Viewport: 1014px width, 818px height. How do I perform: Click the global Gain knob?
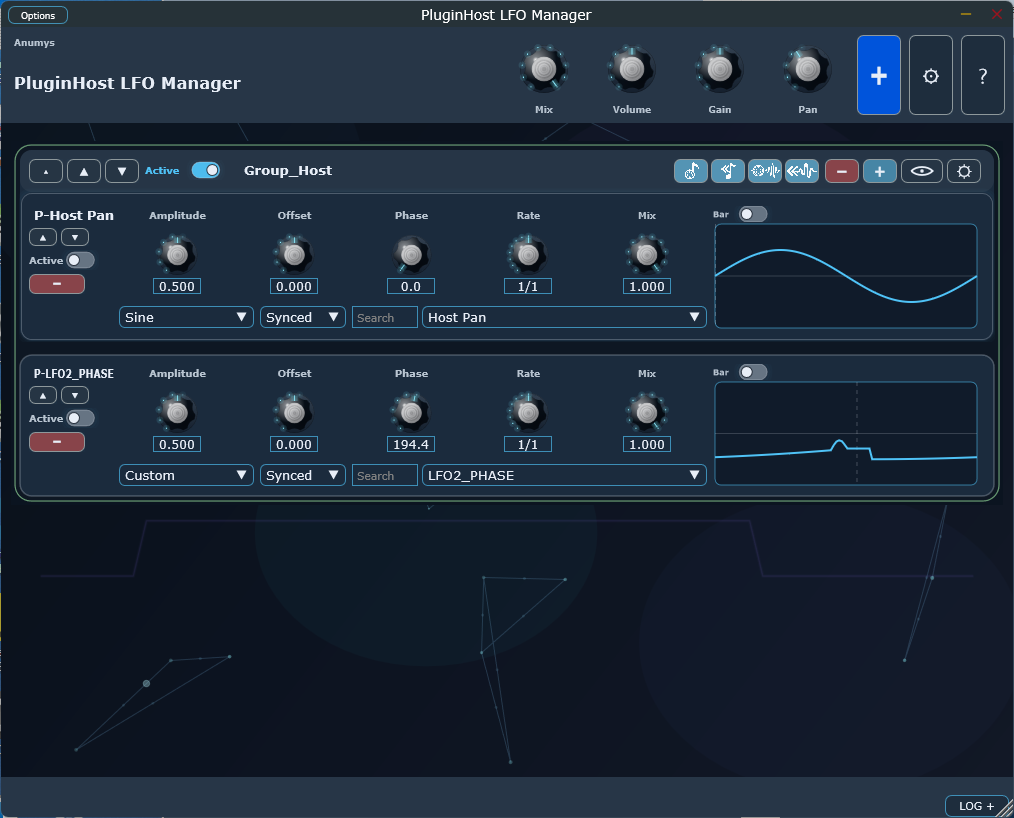pos(719,69)
